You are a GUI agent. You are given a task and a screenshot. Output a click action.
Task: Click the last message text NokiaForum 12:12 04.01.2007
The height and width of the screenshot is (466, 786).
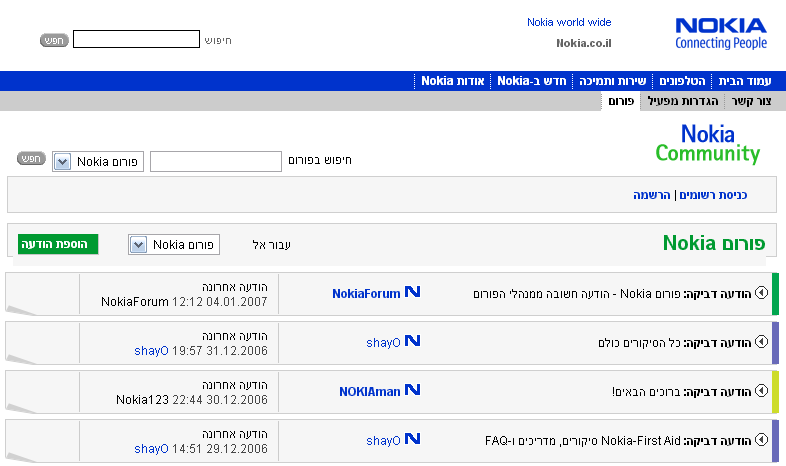(x=184, y=302)
